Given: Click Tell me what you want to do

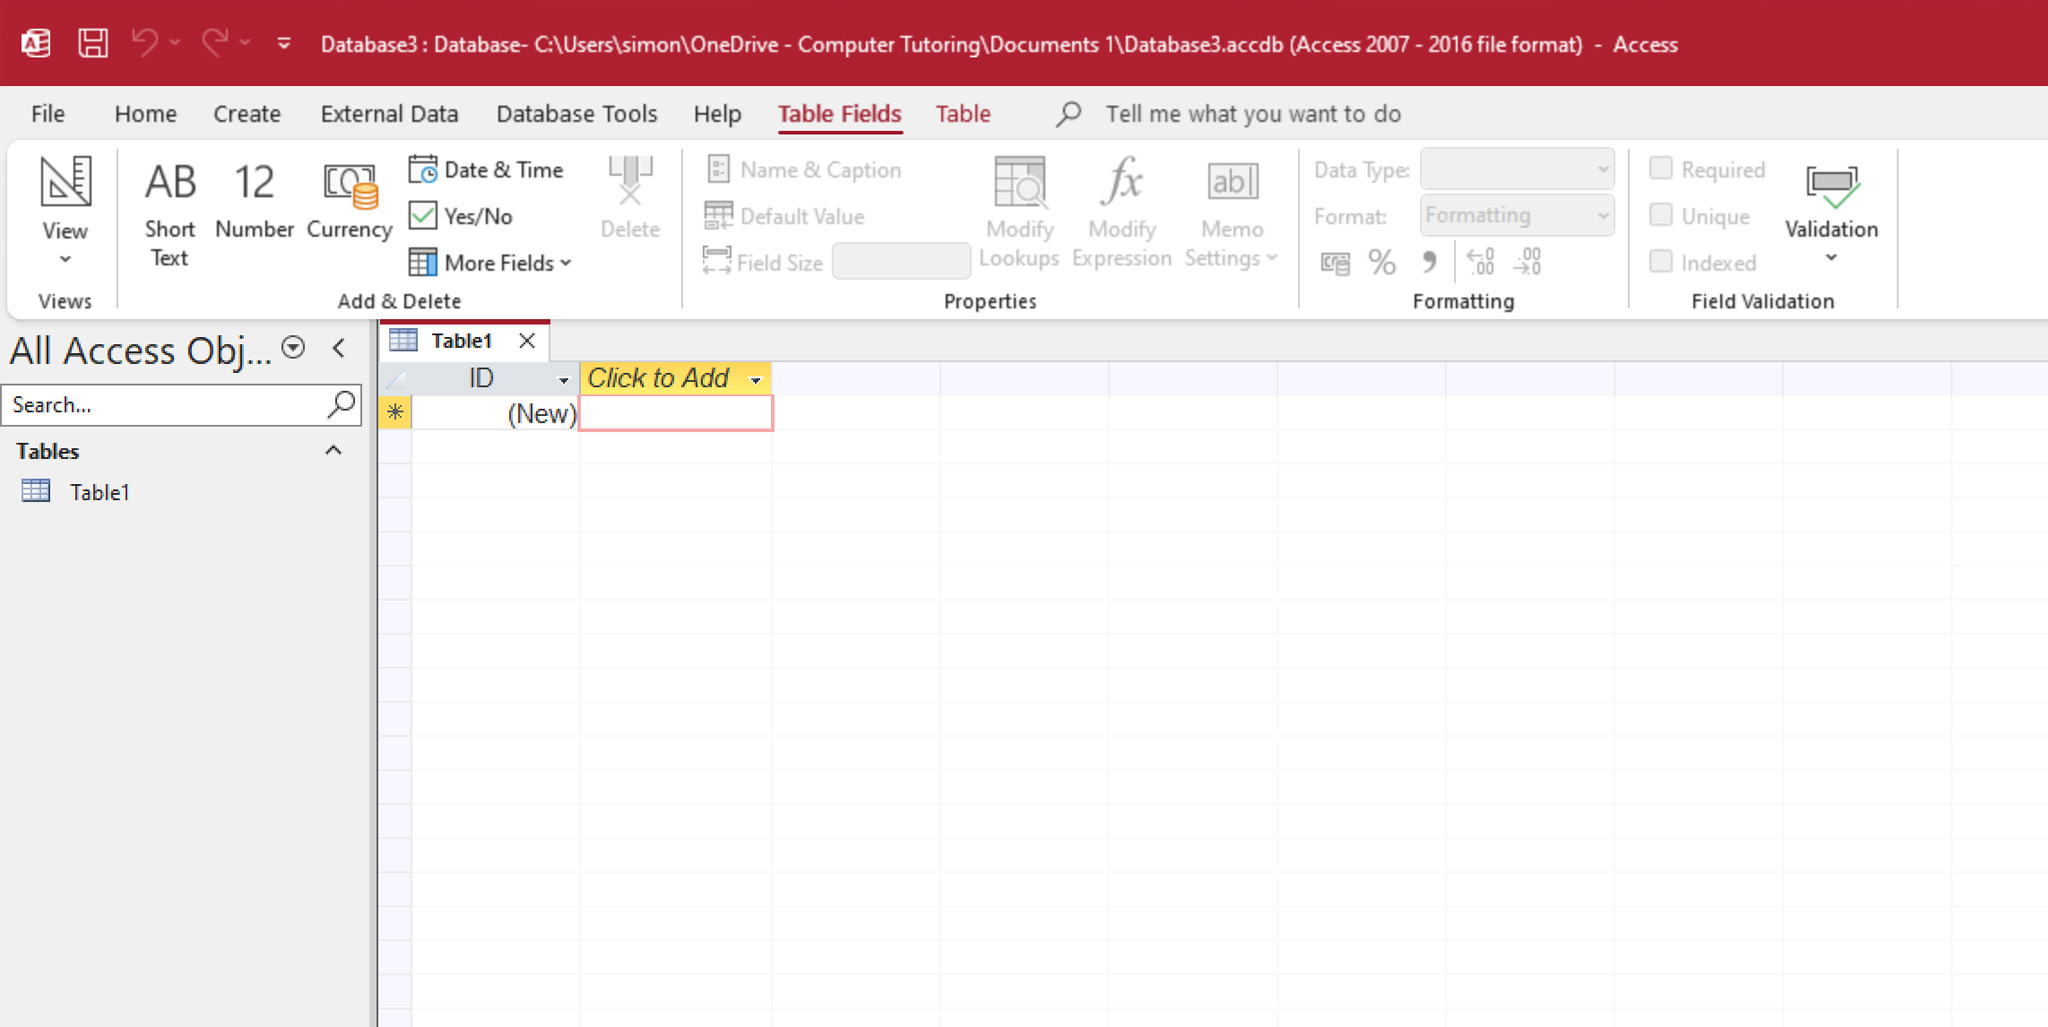Looking at the screenshot, I should coord(1253,114).
